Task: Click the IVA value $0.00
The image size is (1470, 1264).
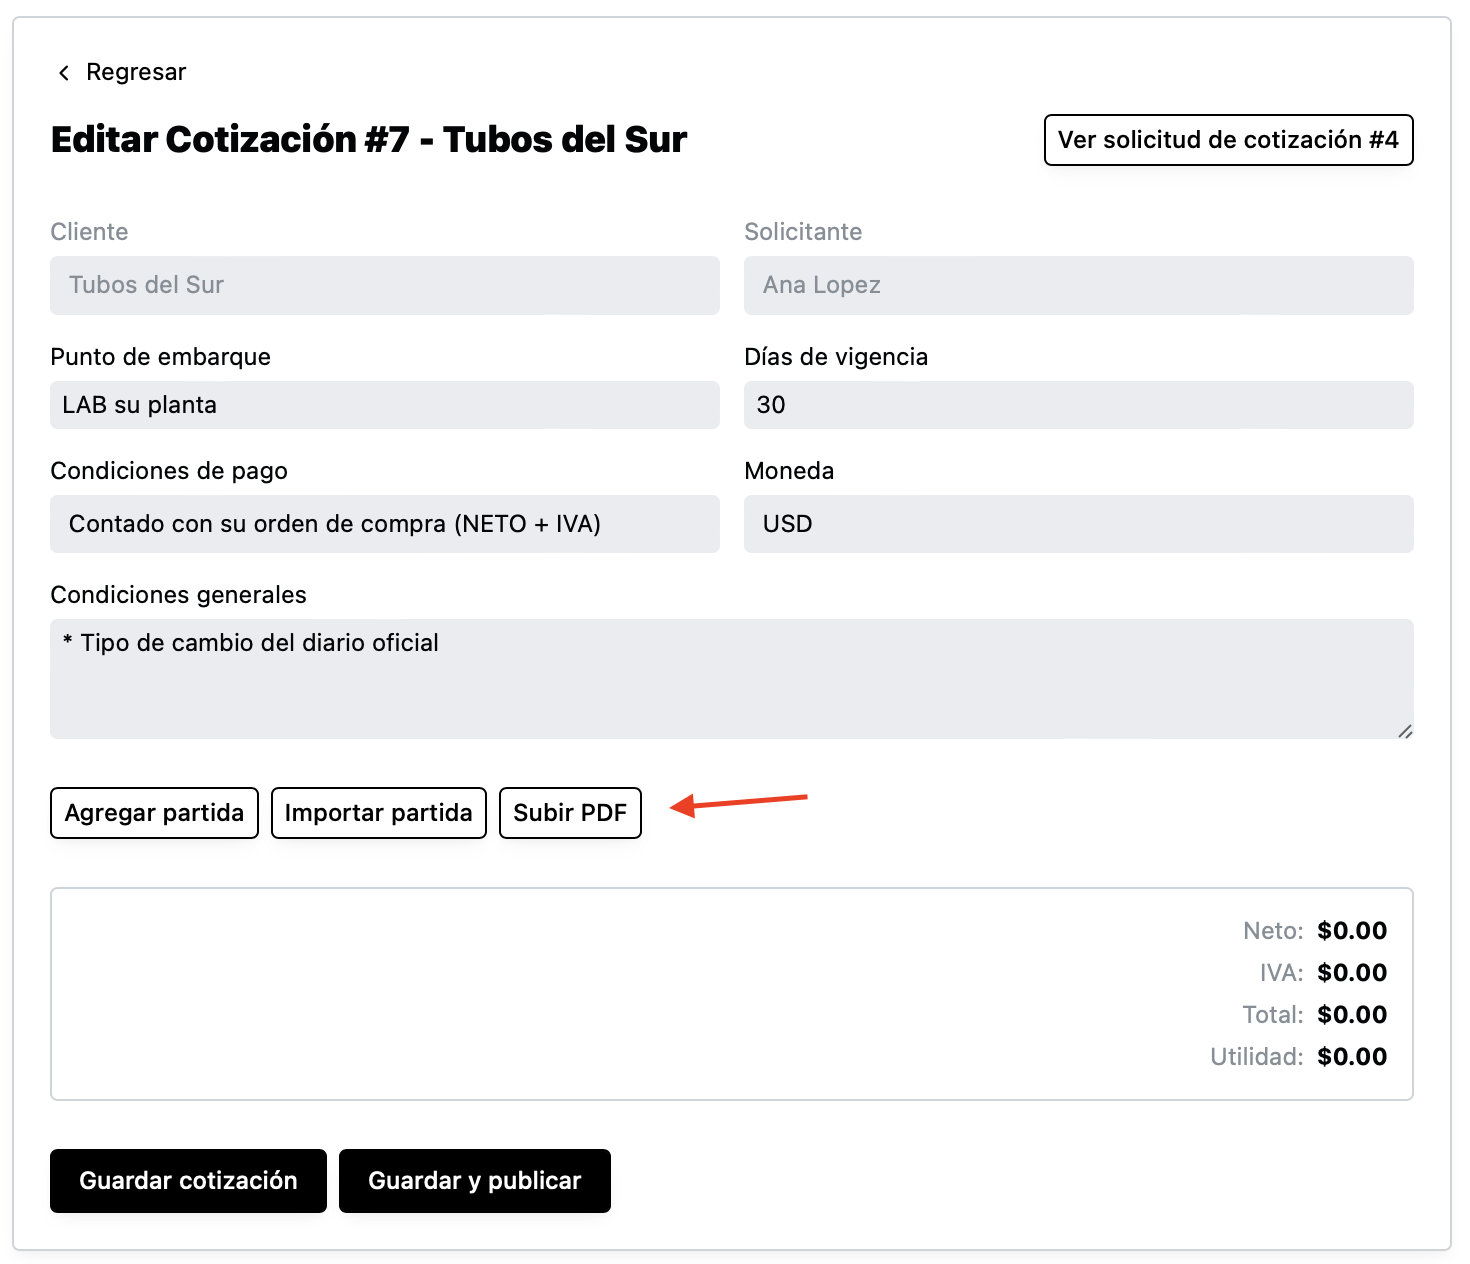Action: pos(1352,973)
